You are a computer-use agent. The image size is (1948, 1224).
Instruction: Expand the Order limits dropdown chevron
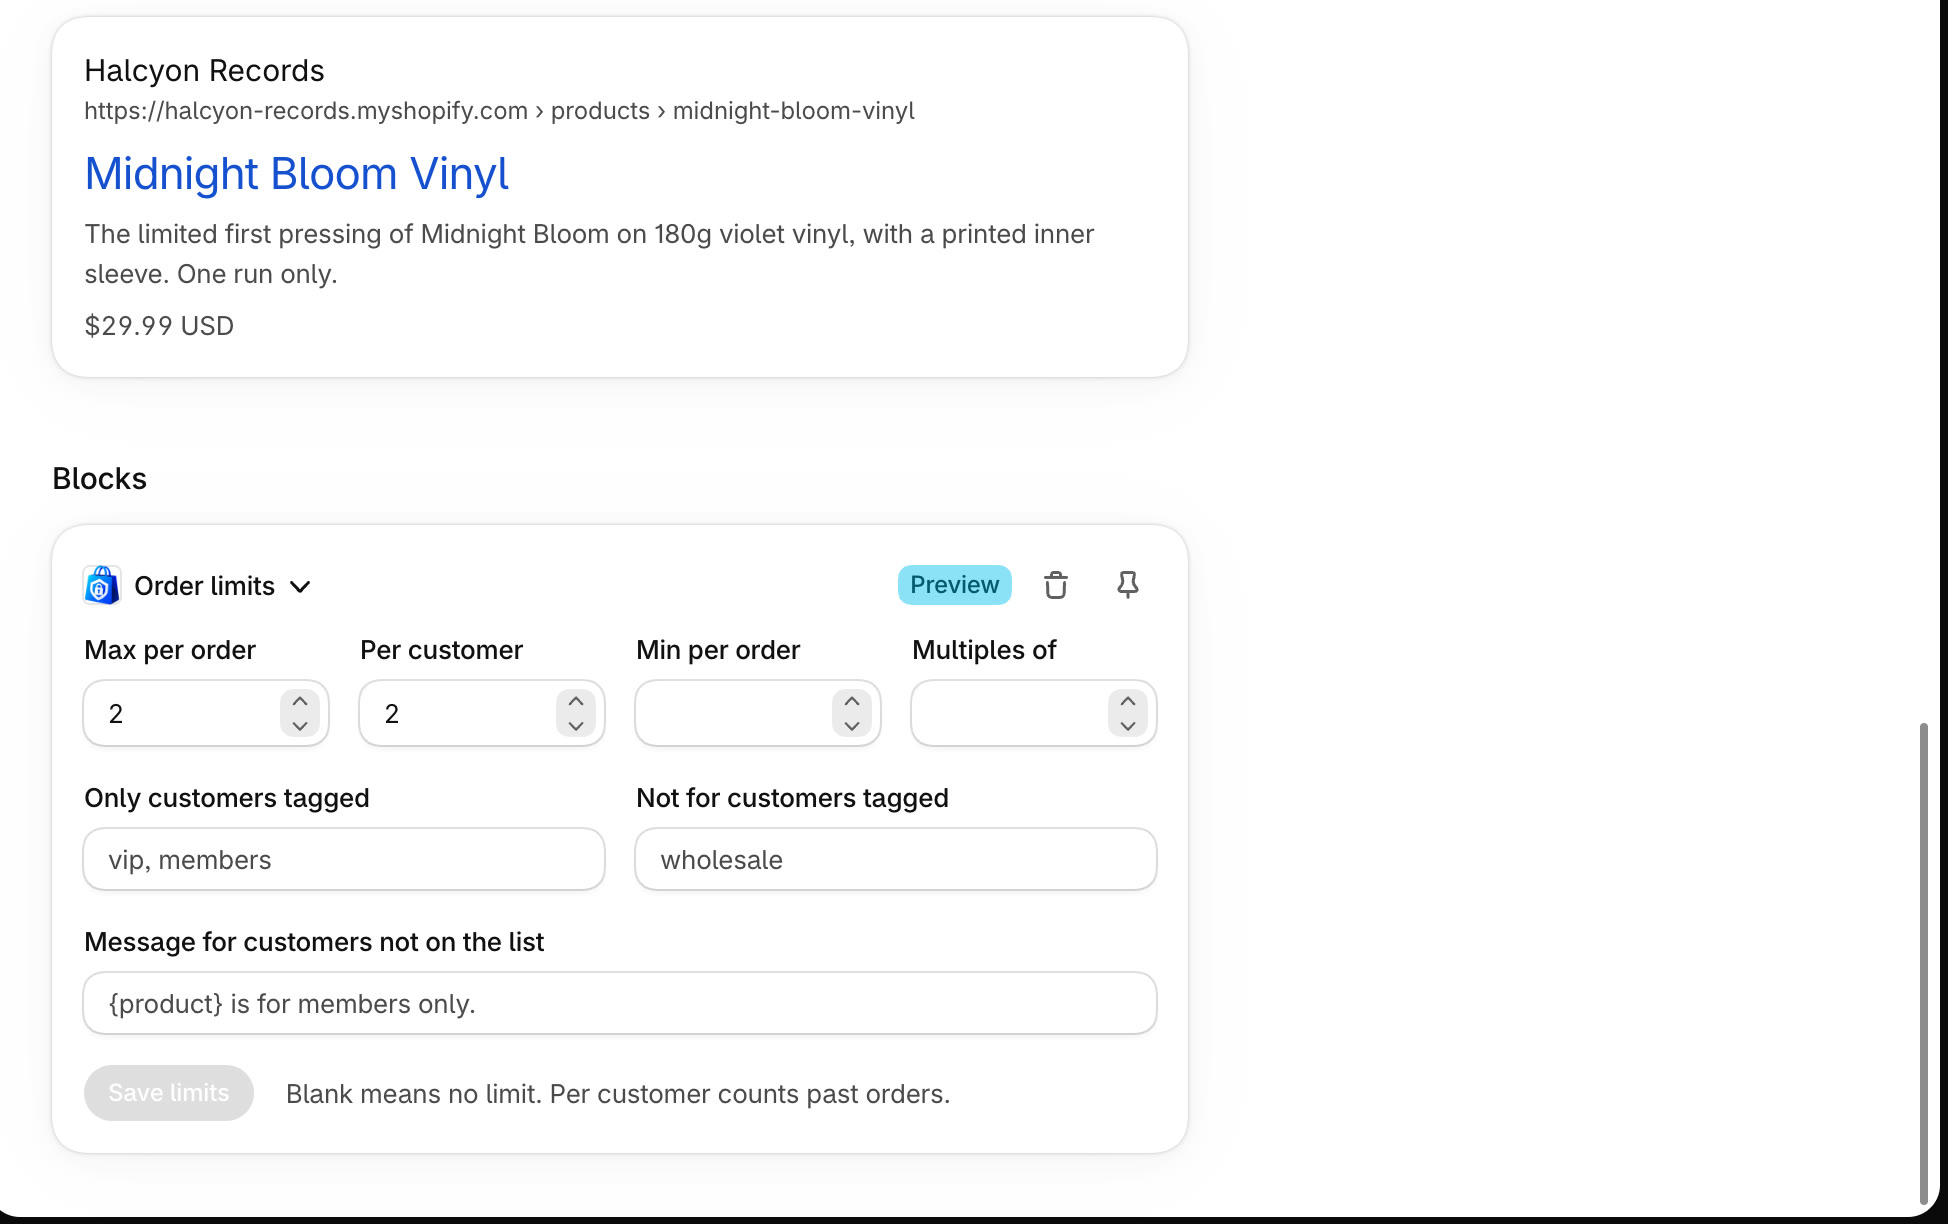pyautogui.click(x=300, y=587)
